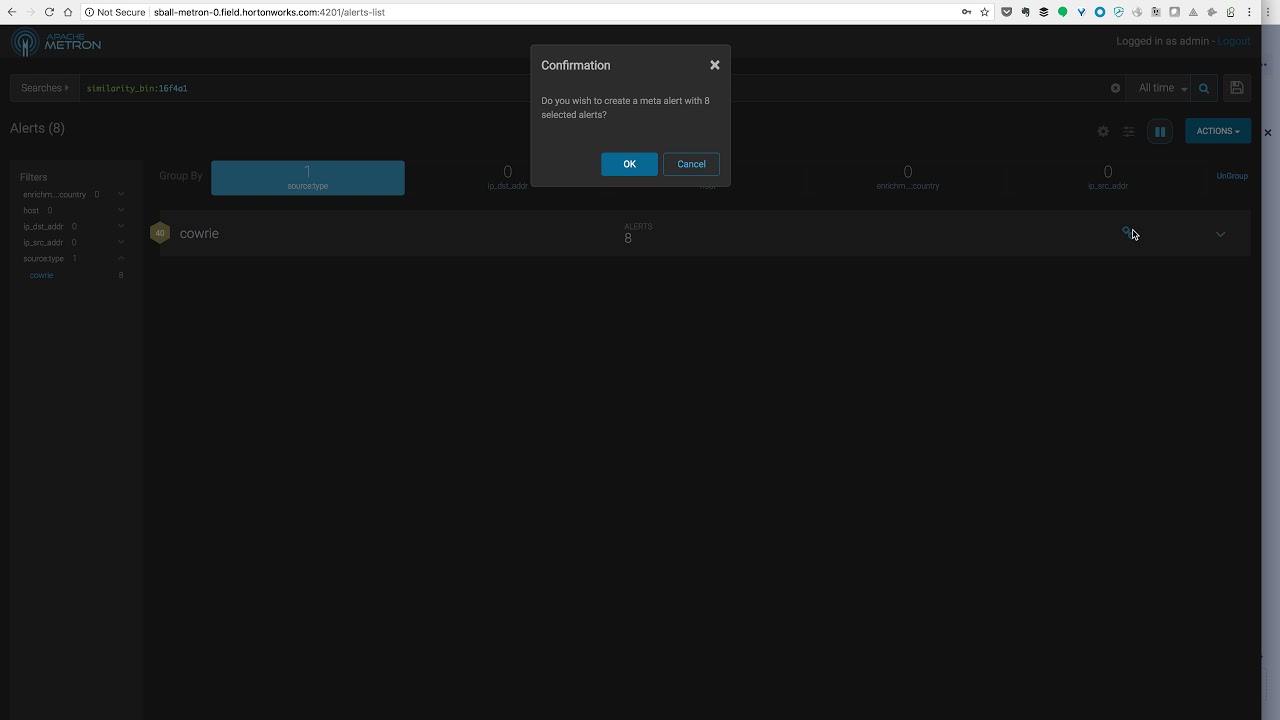Expand the cowrie group chevron
This screenshot has width=1280, height=720.
1220,234
